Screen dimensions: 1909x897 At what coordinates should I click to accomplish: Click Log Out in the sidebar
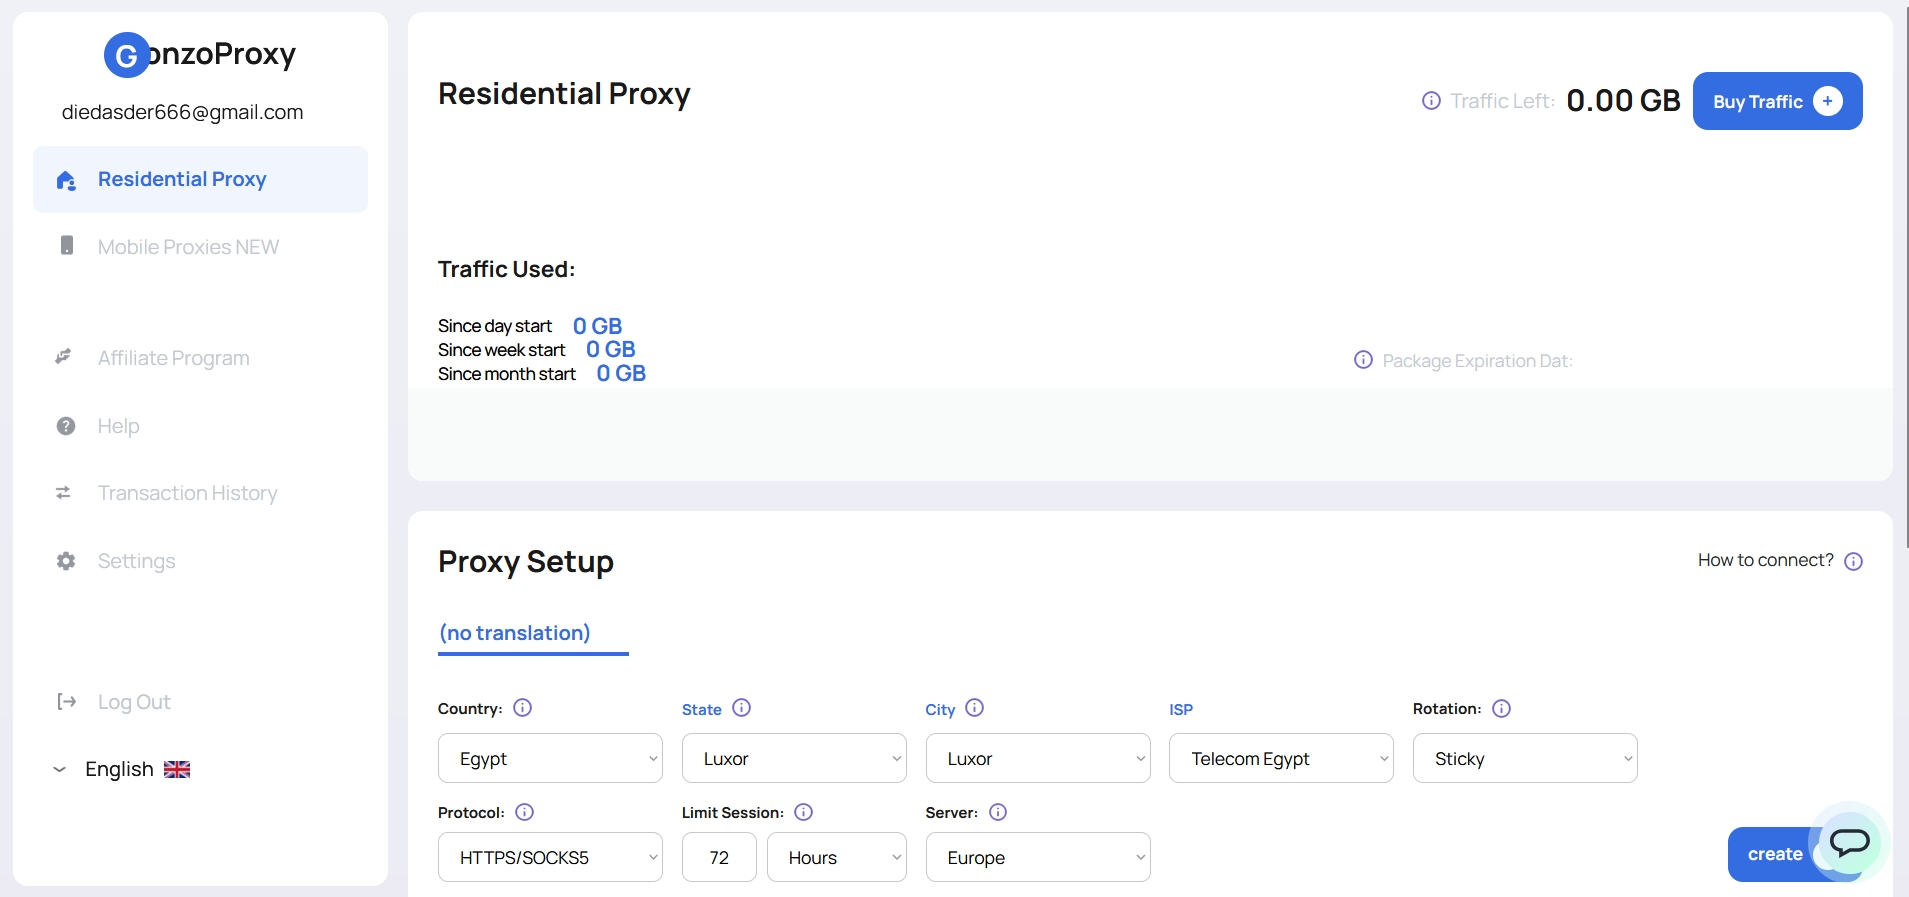pos(134,702)
